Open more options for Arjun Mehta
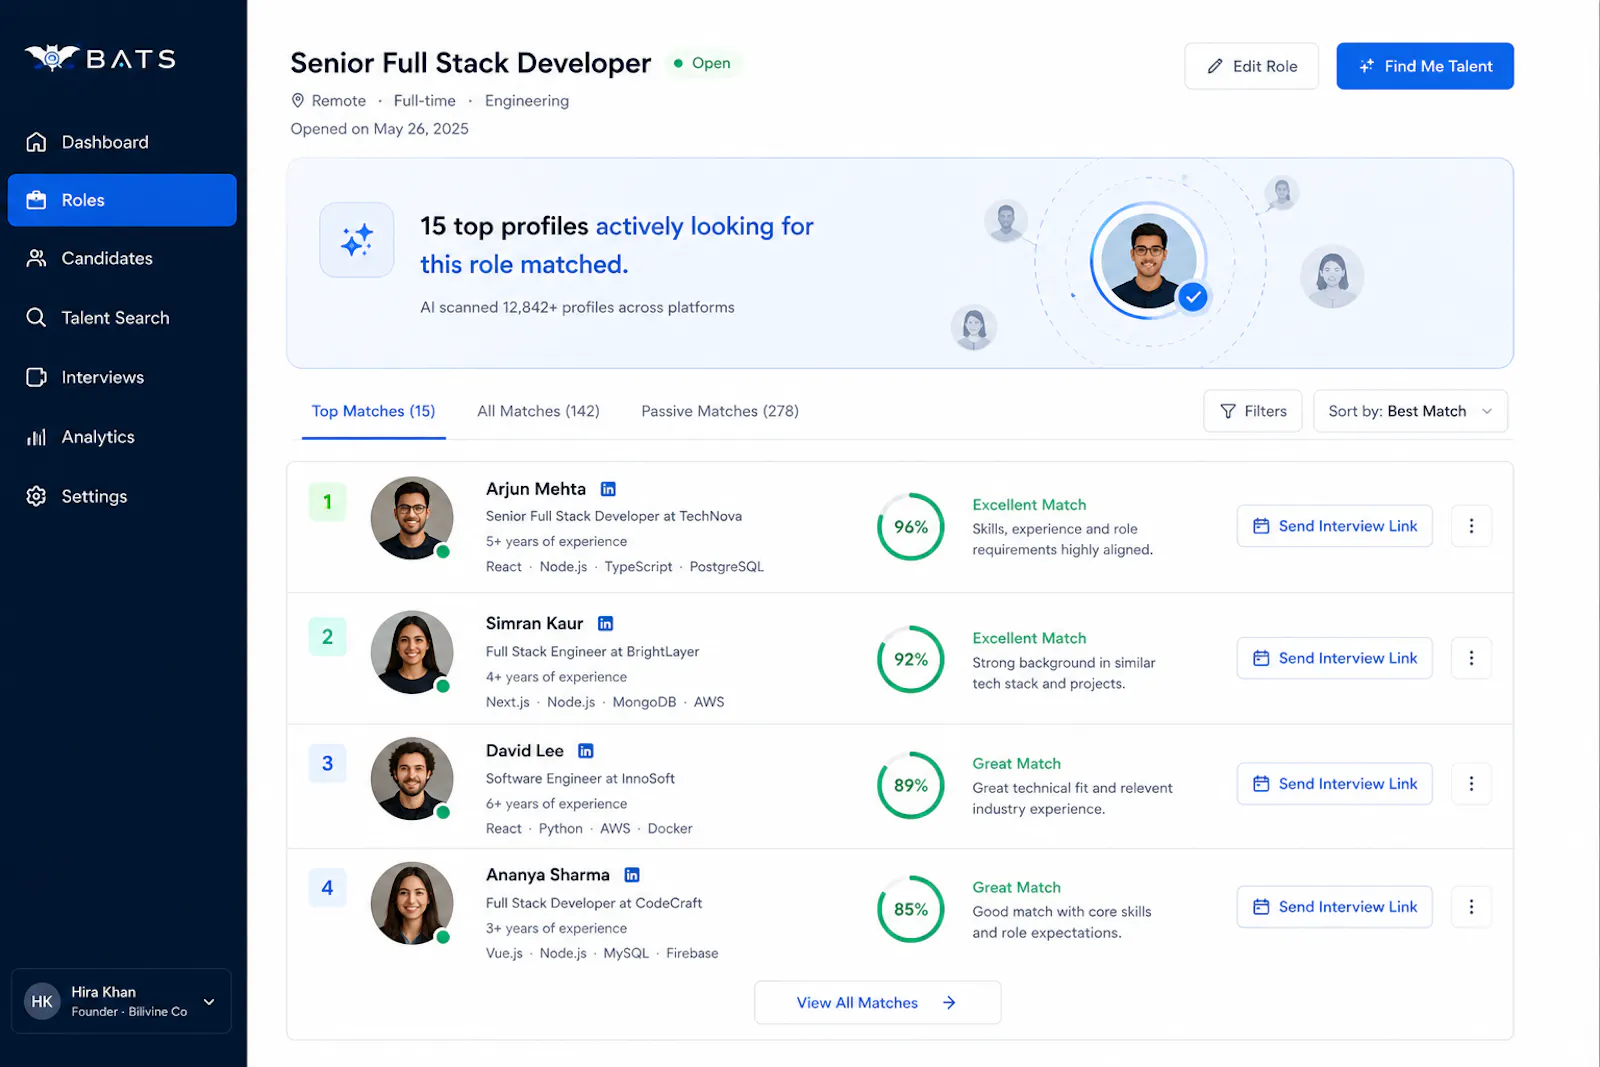Screen dimensions: 1600x1067 1471,526
